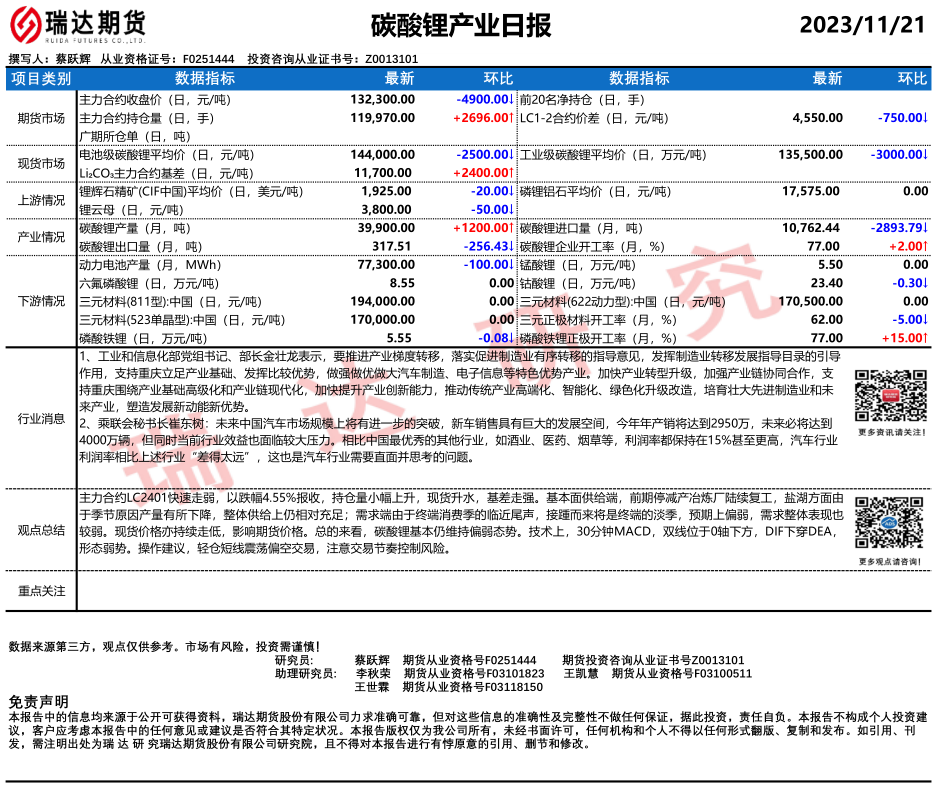Image resolution: width=936 pixels, height=787 pixels.
Task: Click the 重点关注 section label
Action: point(41,591)
